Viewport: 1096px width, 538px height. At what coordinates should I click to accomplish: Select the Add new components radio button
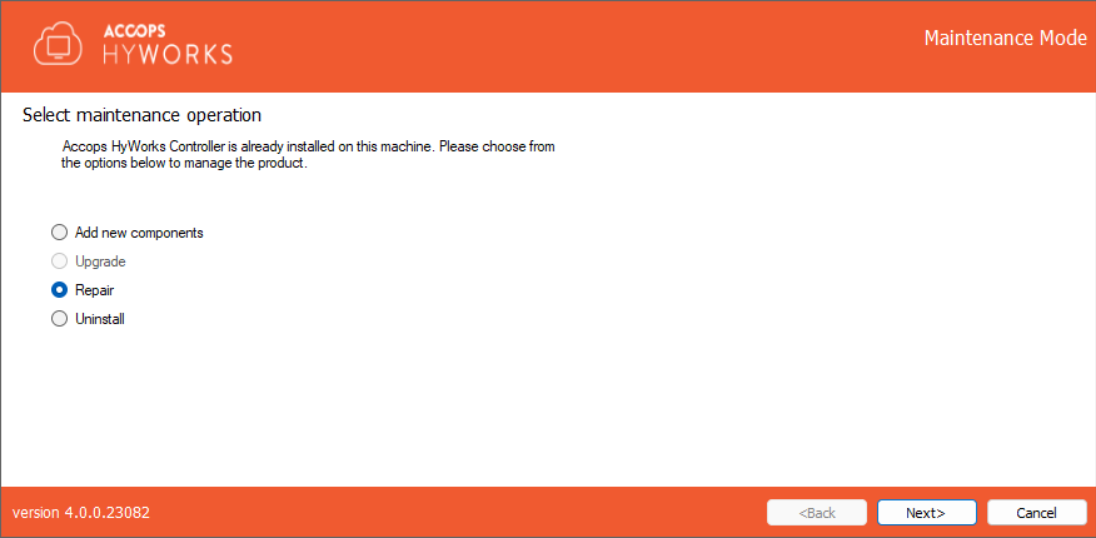pos(59,232)
